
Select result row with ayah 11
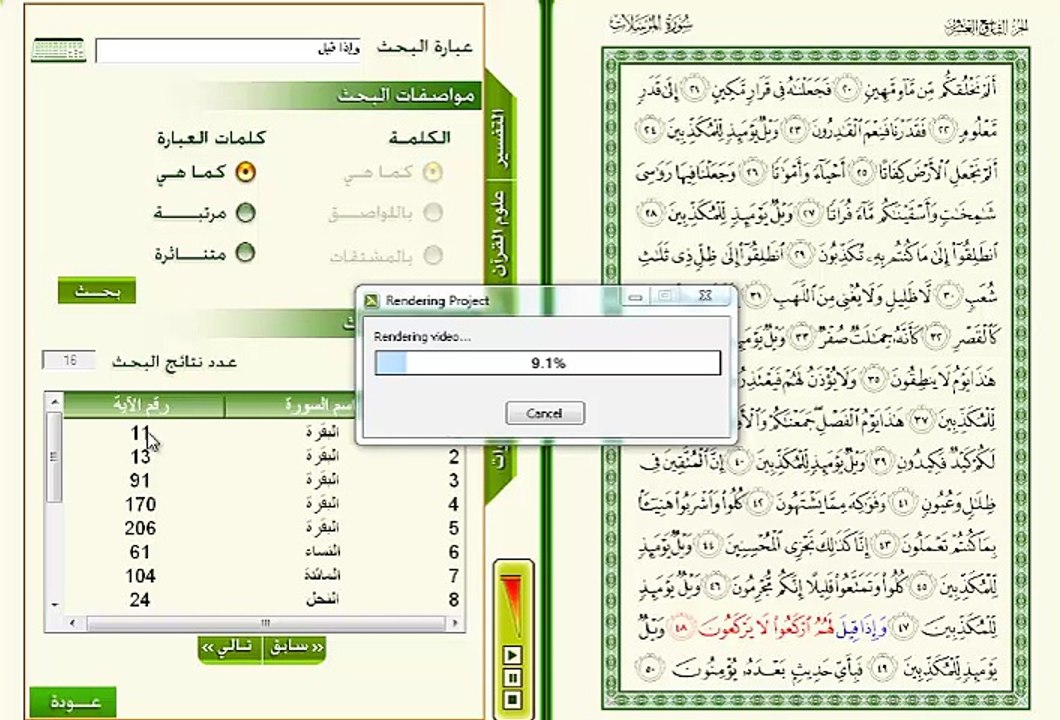coord(264,432)
